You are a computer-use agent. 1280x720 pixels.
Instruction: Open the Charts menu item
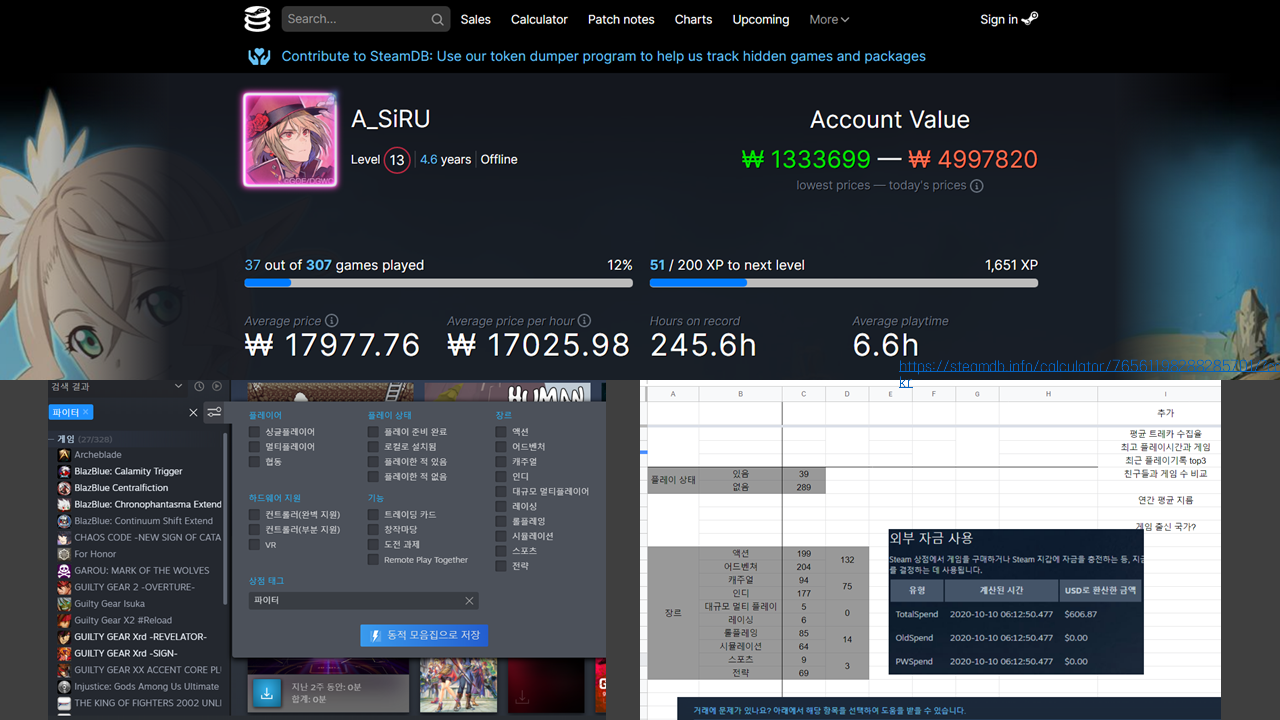(693, 19)
